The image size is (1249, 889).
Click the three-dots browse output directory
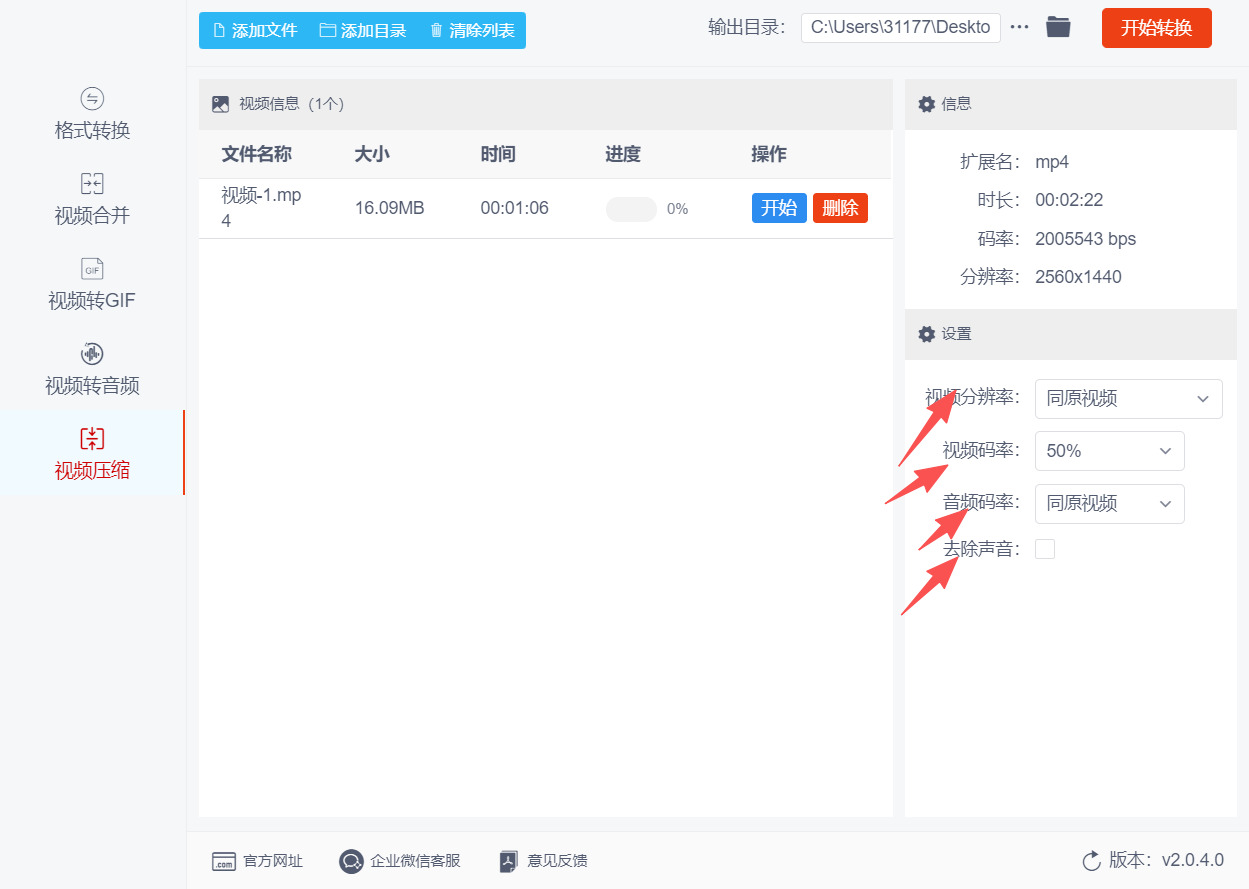[x=1020, y=27]
